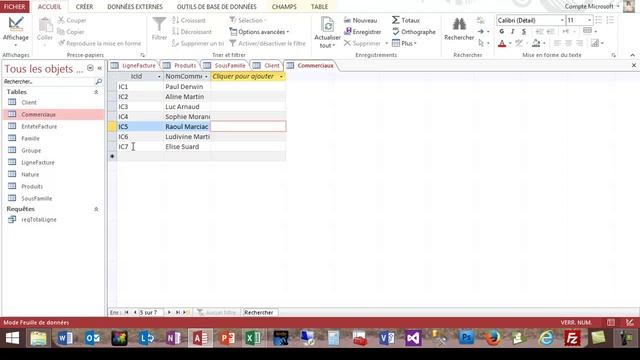Open the NomComm column header dropdown arrow
This screenshot has width=640, height=360.
[206, 77]
